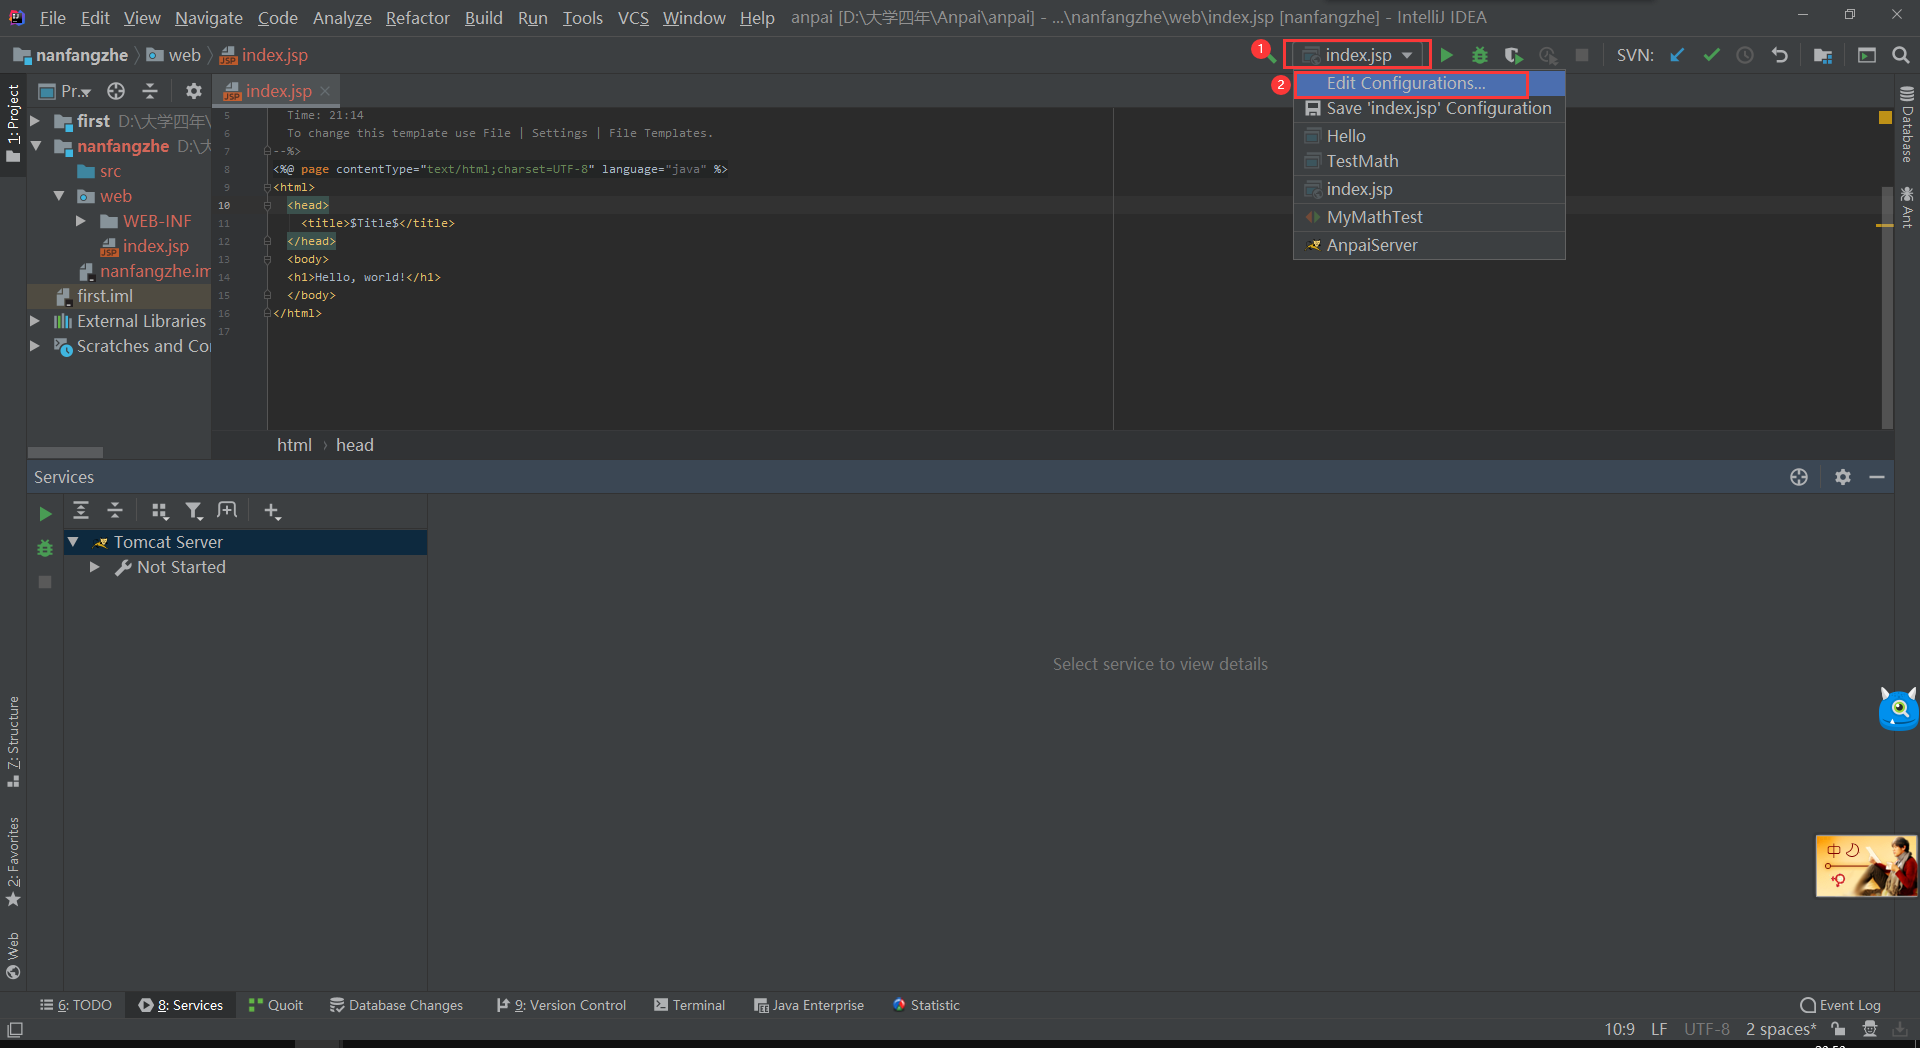Click the lock icon in the status bar
Screen dimensions: 1920x1048
[x=1838, y=1029]
